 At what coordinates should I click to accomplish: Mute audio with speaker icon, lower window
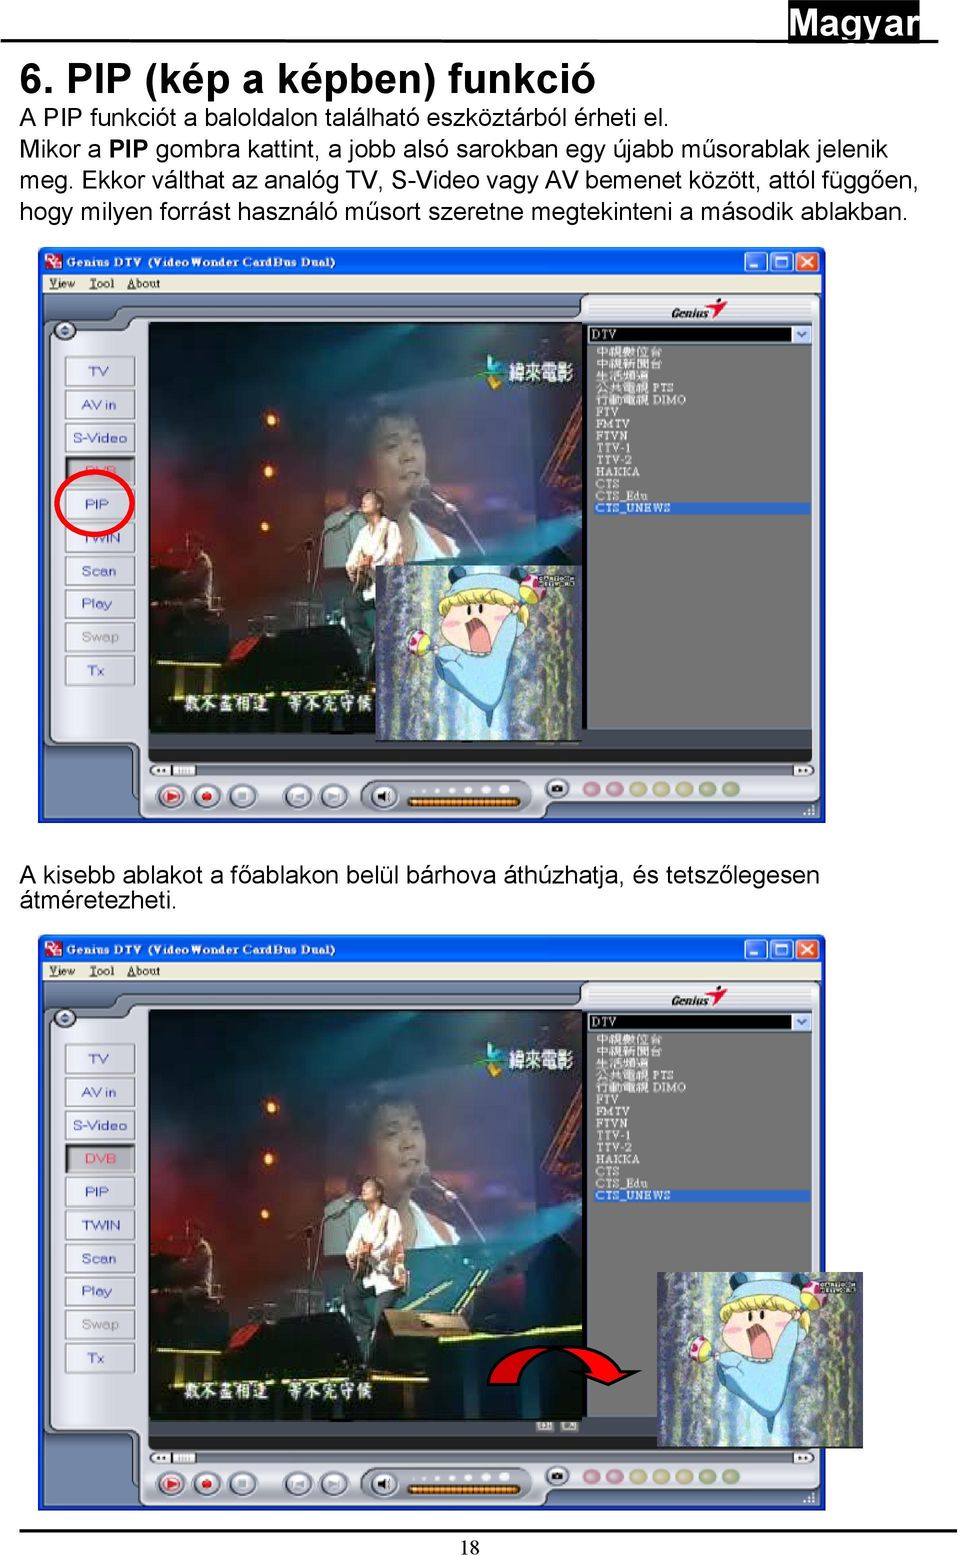coord(381,1483)
